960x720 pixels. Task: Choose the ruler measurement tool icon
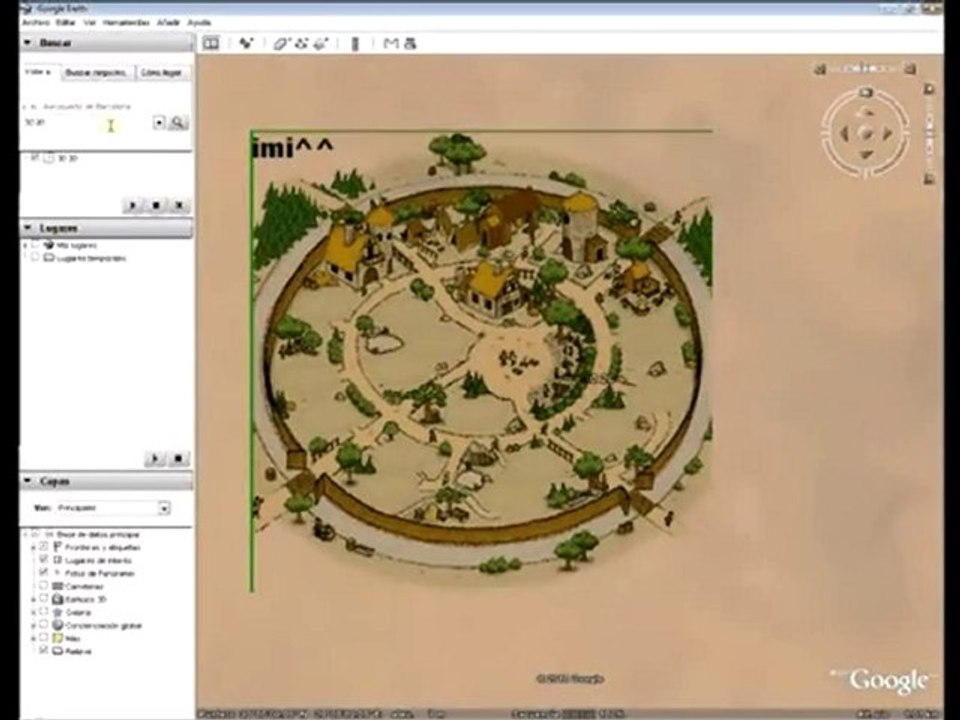[x=355, y=43]
